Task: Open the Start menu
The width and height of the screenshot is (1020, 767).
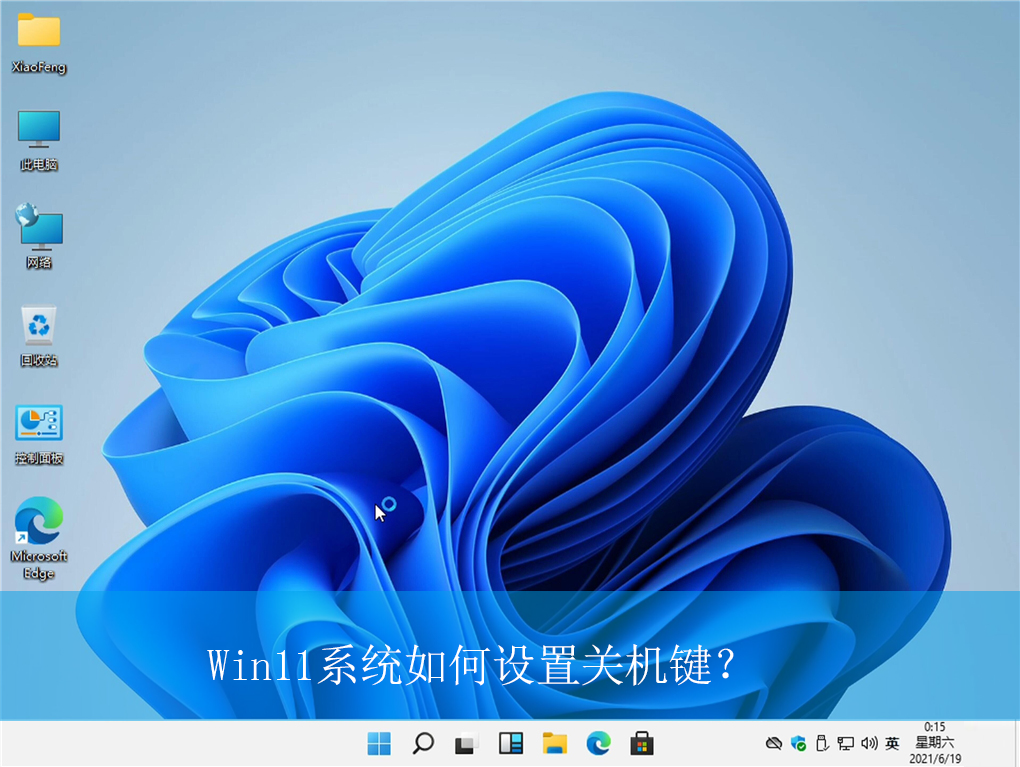Action: click(378, 743)
